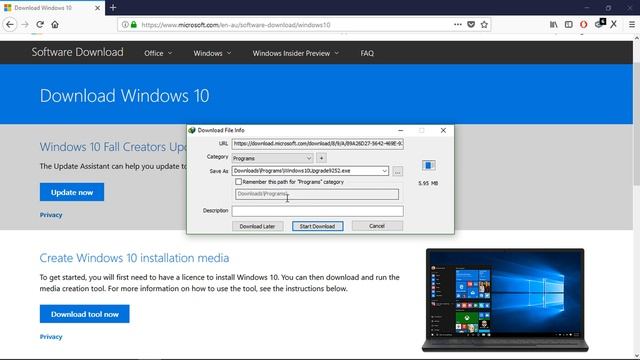This screenshot has height=360, width=640.
Task: Save page to Pocket icon
Action: click(471, 24)
